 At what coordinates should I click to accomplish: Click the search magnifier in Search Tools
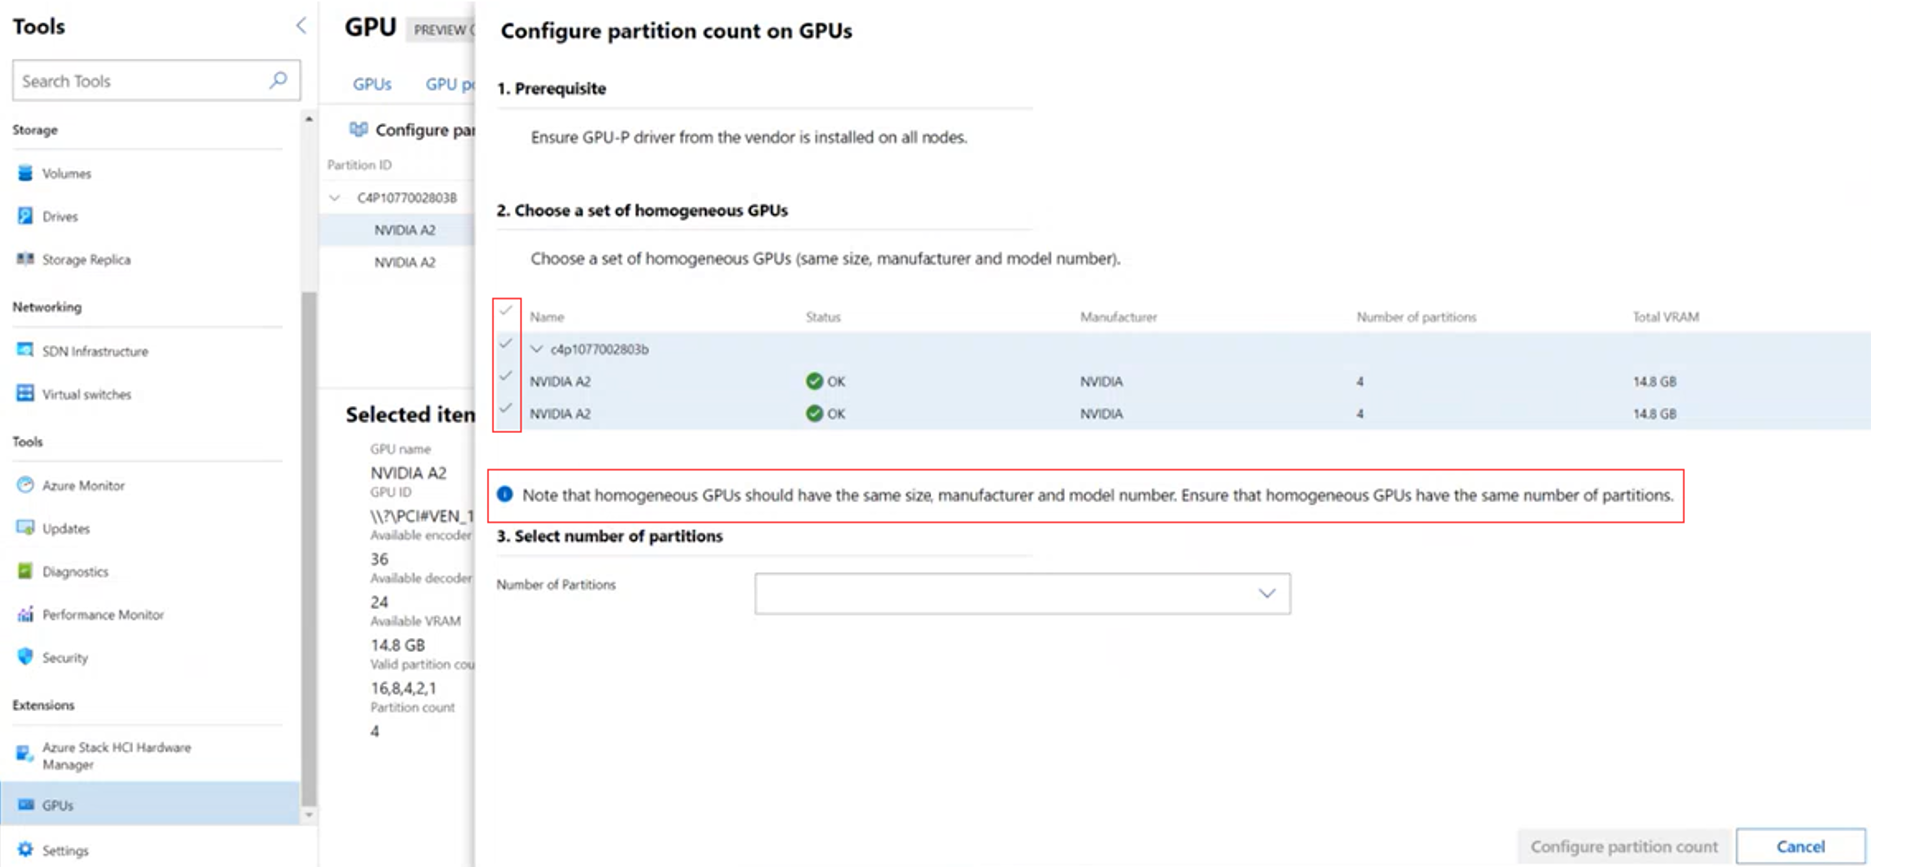278,80
